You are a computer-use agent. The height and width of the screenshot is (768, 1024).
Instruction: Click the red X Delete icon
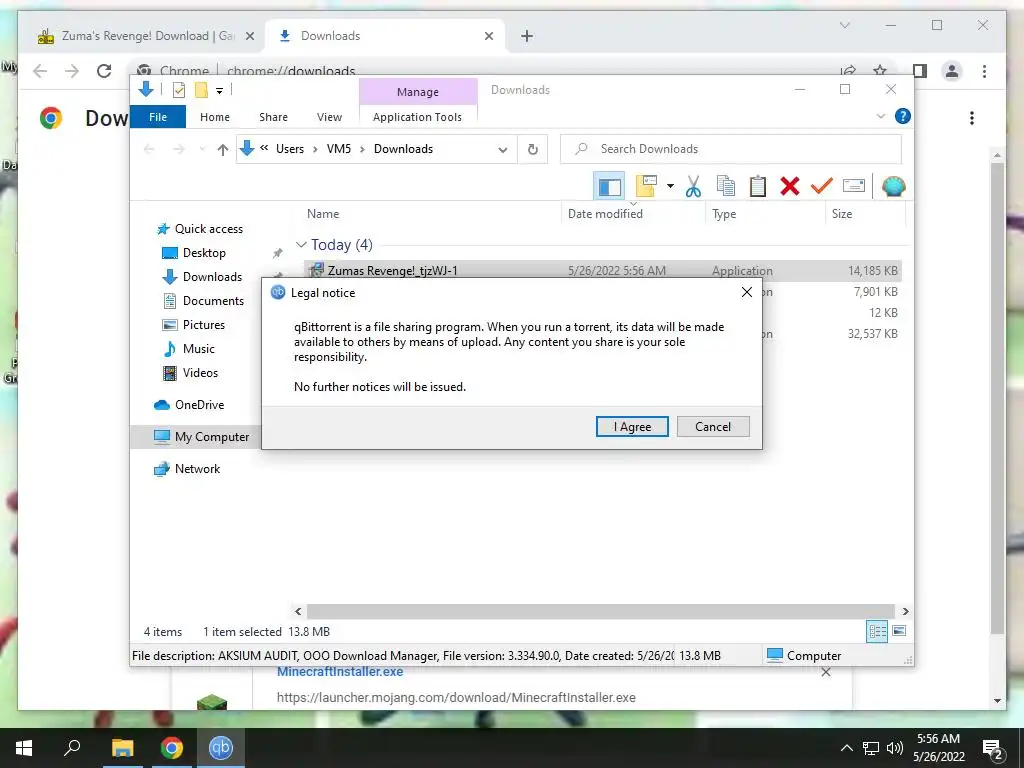pyautogui.click(x=790, y=186)
